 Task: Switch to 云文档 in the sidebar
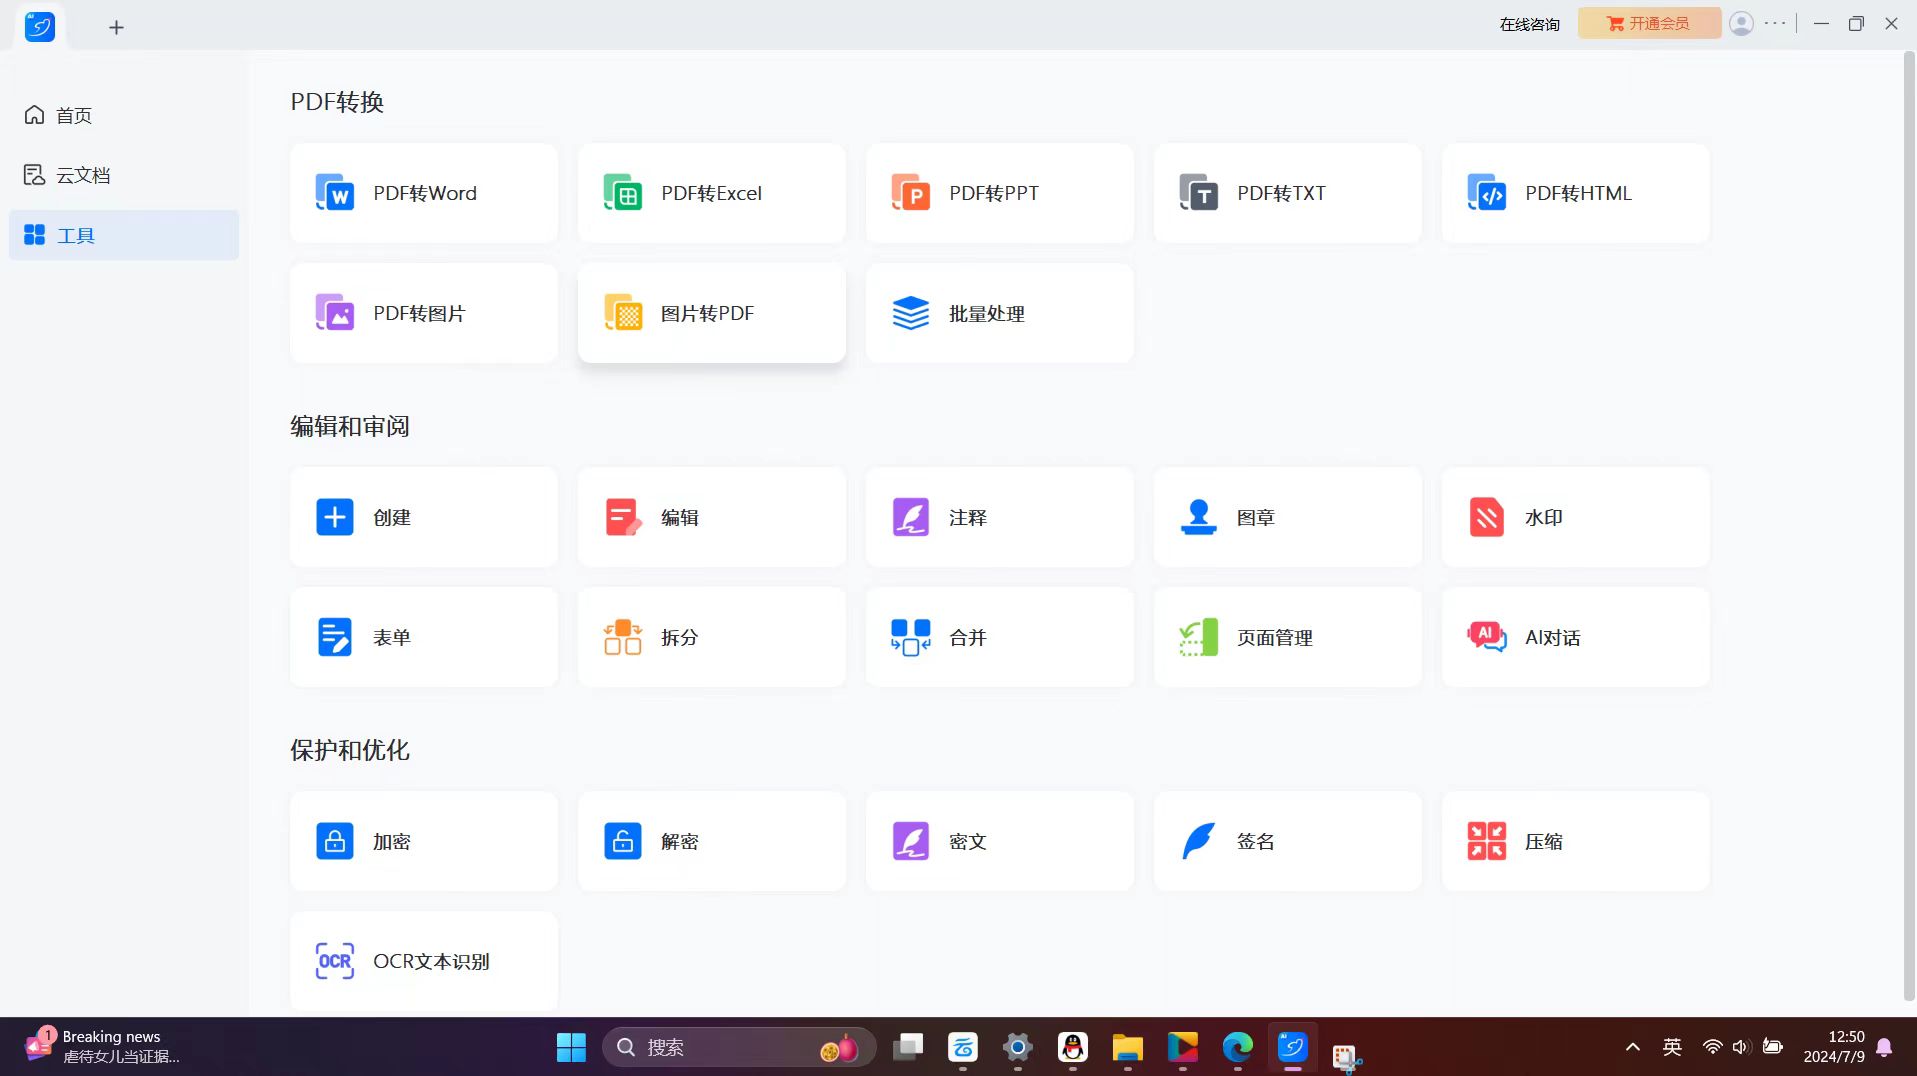click(82, 175)
